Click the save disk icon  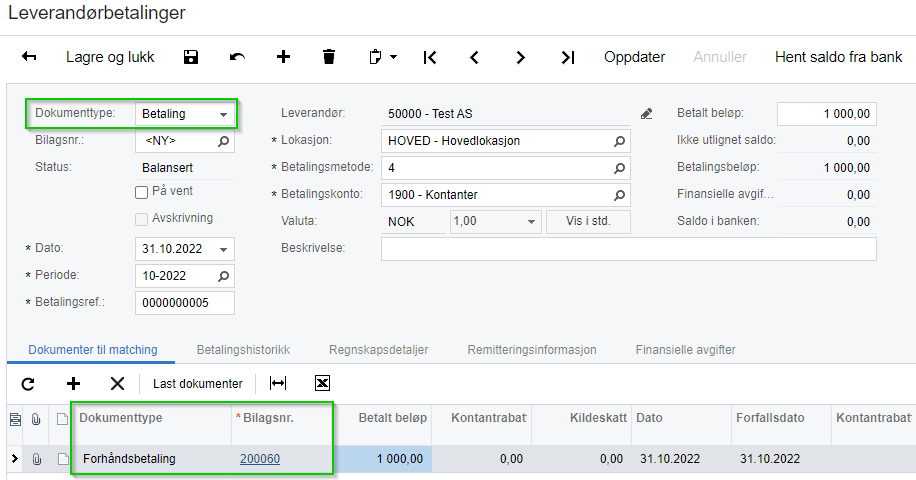(x=191, y=57)
